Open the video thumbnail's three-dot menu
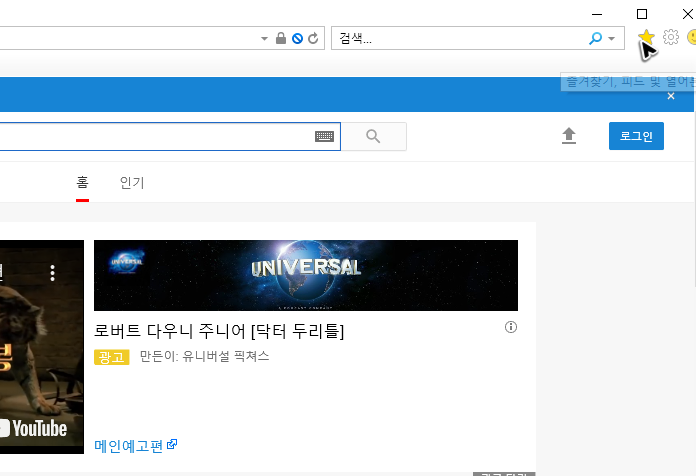Screen dimensions: 696x476 (x=52, y=273)
